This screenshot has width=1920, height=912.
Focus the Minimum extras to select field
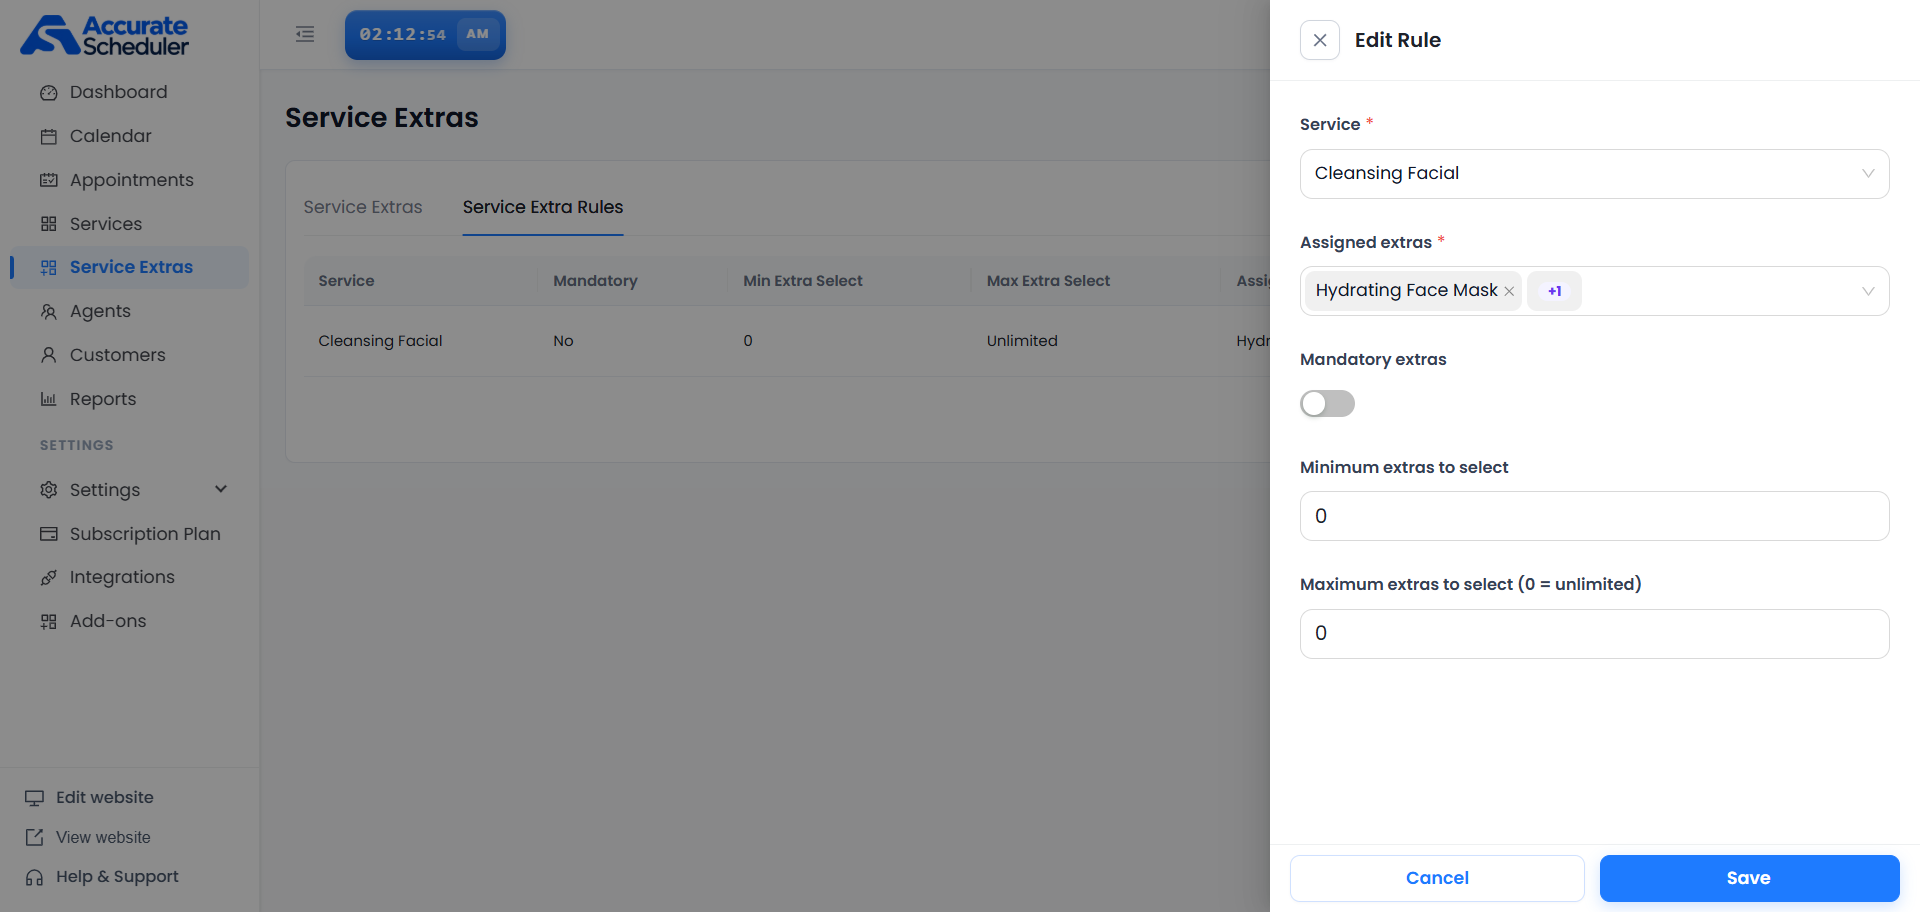tap(1594, 516)
